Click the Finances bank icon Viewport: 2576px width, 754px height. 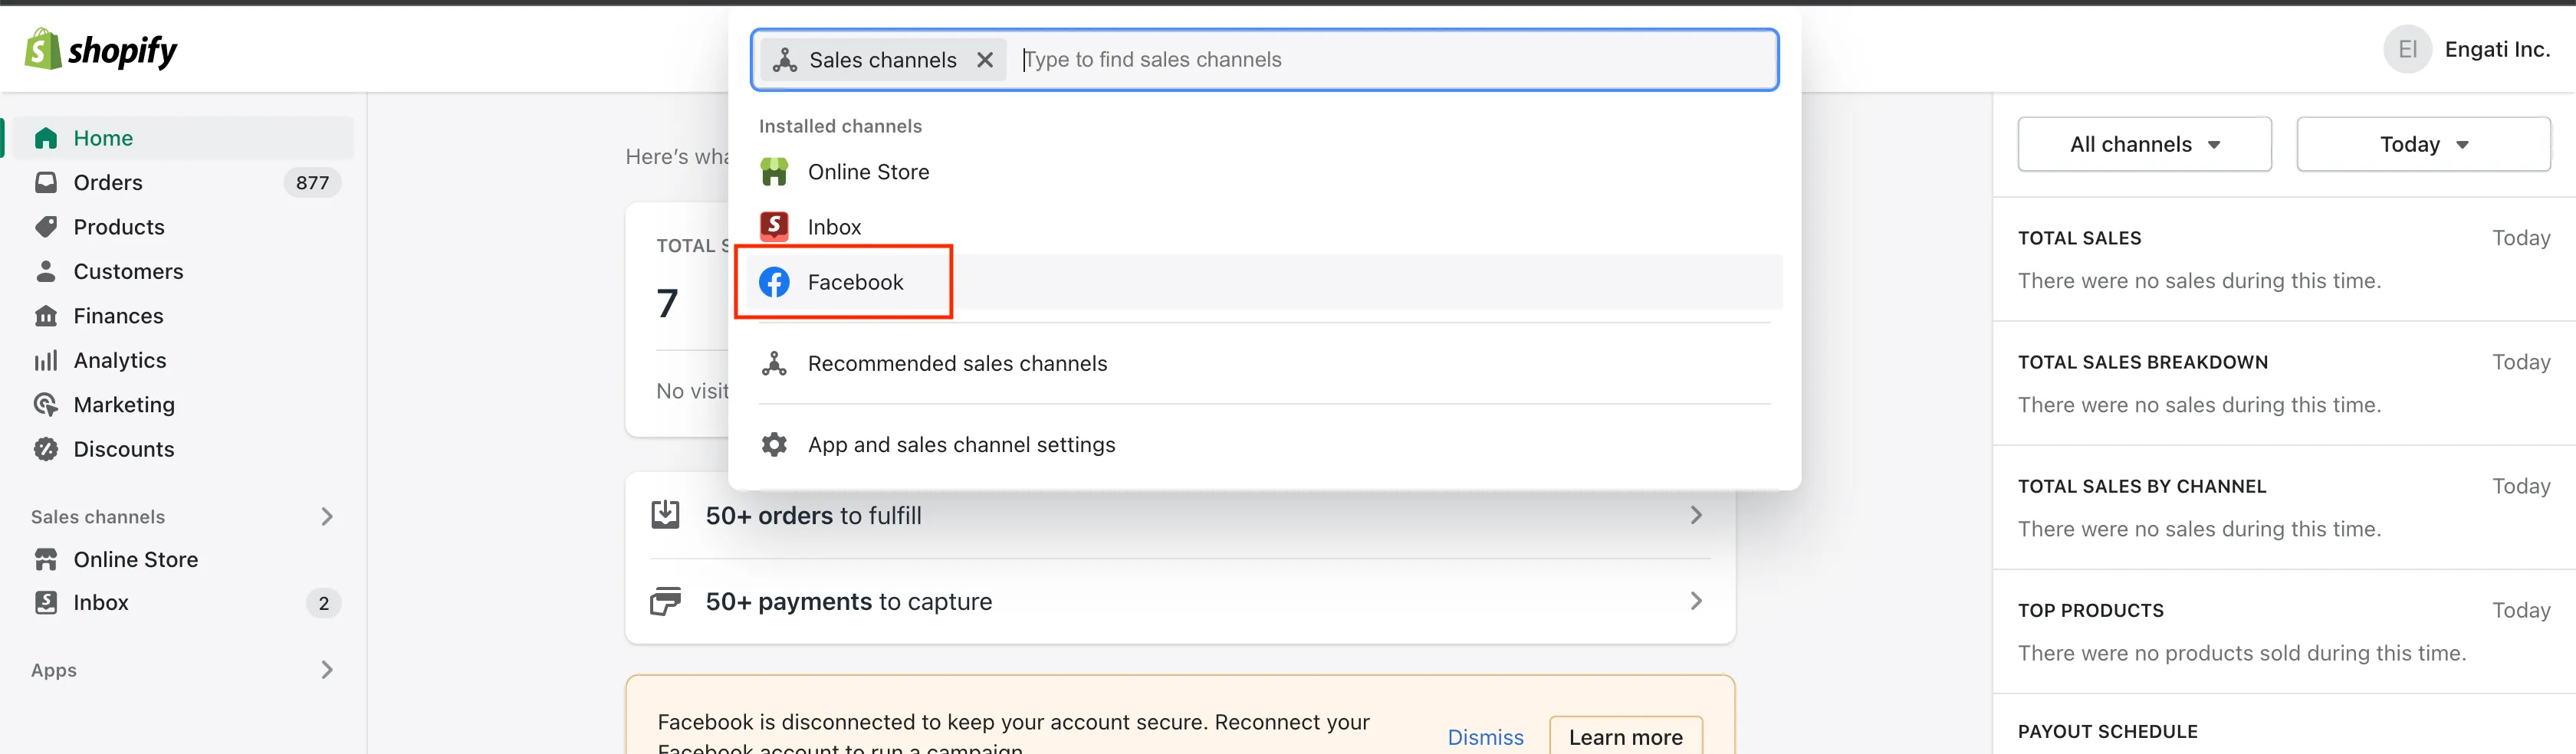[46, 316]
